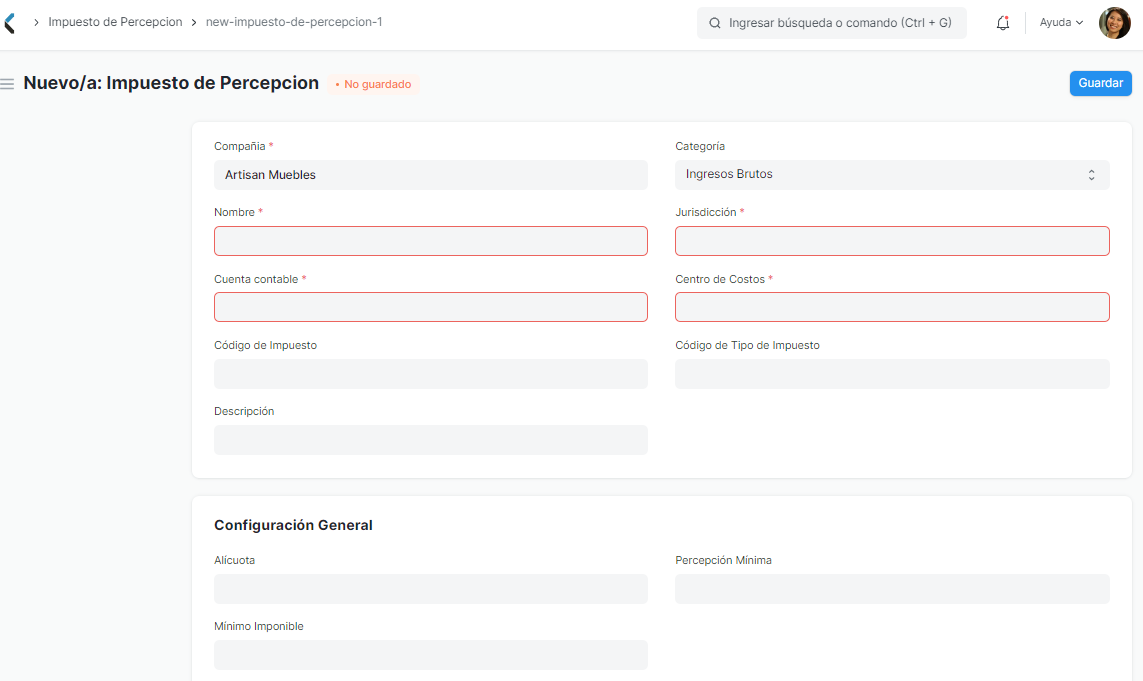The image size is (1143, 681).
Task: Open notifications bell icon
Action: [x=1003, y=23]
